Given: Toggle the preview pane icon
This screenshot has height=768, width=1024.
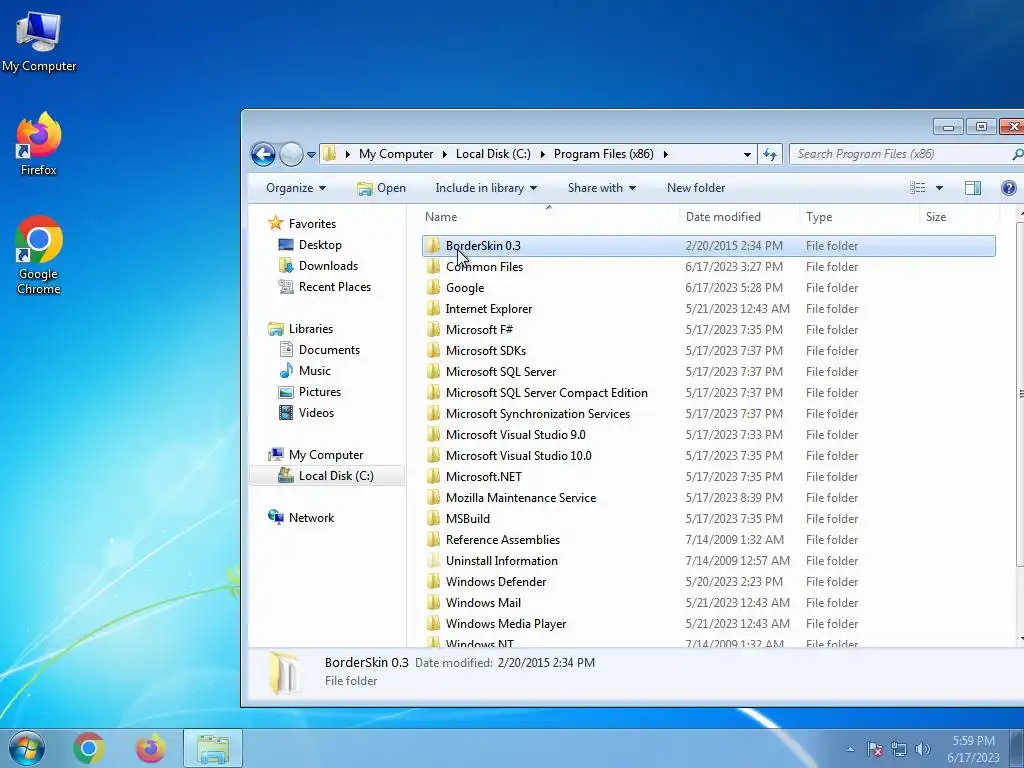Looking at the screenshot, I should [x=972, y=188].
